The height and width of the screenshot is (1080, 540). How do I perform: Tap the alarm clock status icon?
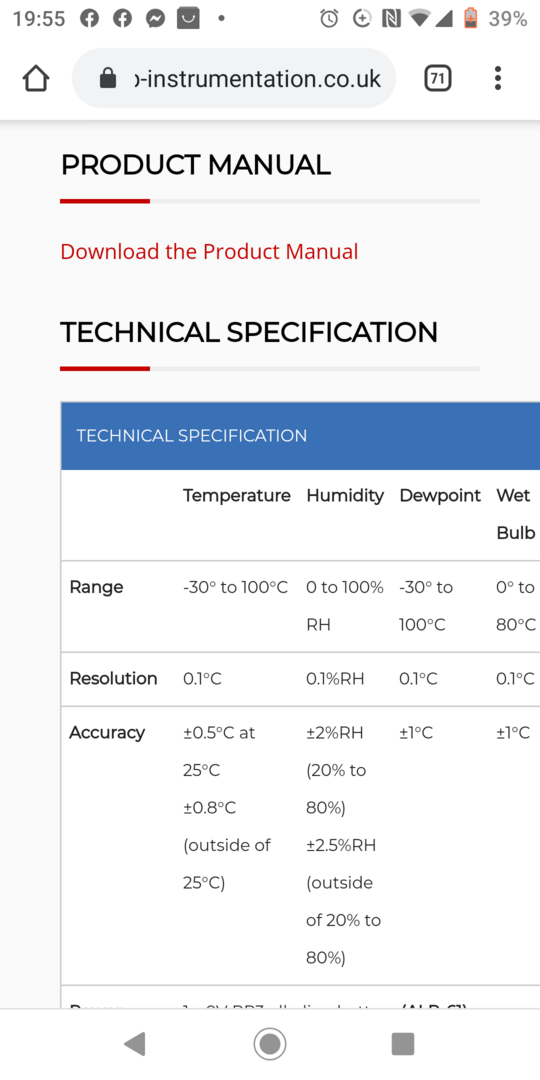click(329, 19)
